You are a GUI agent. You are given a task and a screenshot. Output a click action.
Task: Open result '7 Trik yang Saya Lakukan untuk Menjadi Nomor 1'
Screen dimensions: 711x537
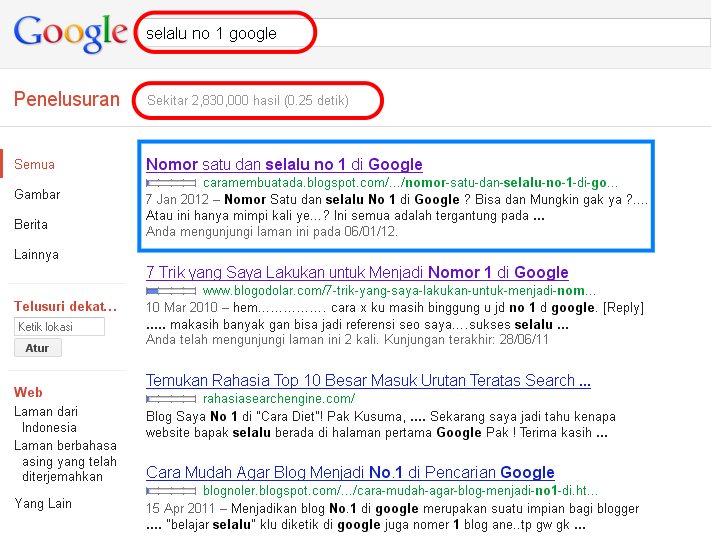tap(357, 272)
